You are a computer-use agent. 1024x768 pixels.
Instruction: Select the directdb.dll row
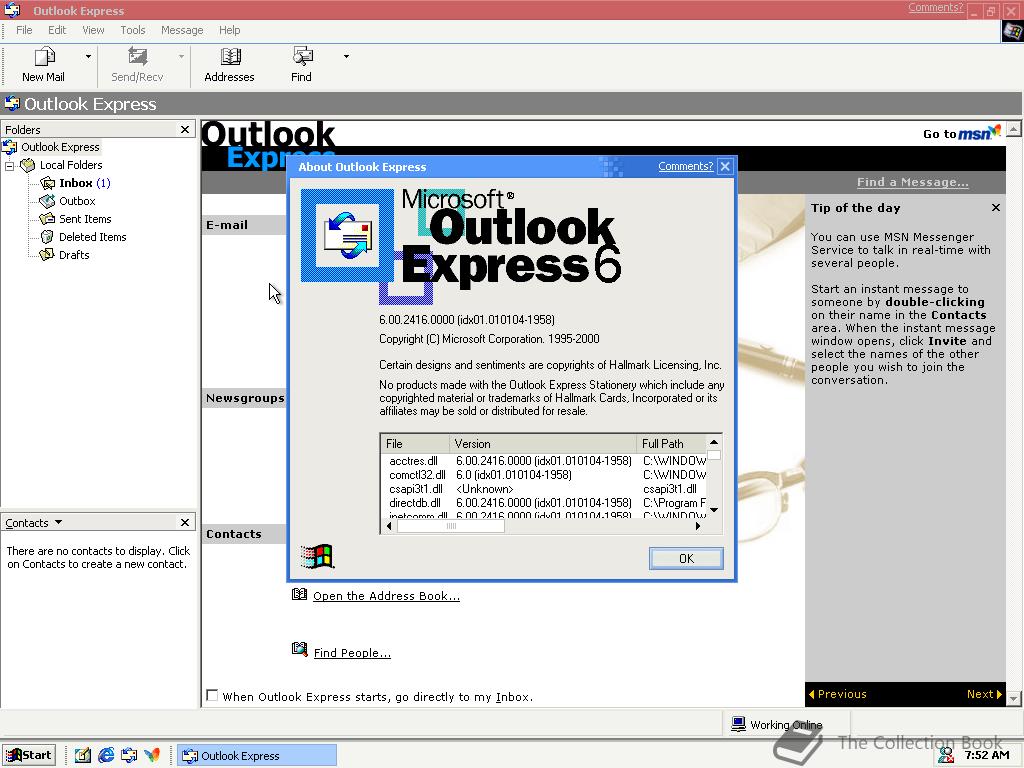[543, 503]
